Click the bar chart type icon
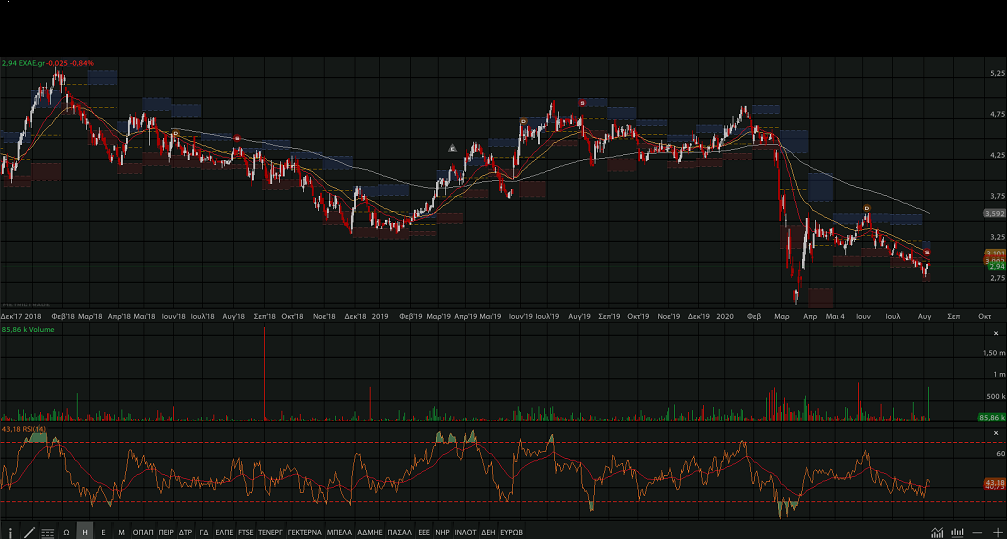This screenshot has height=539, width=1007. [957, 532]
